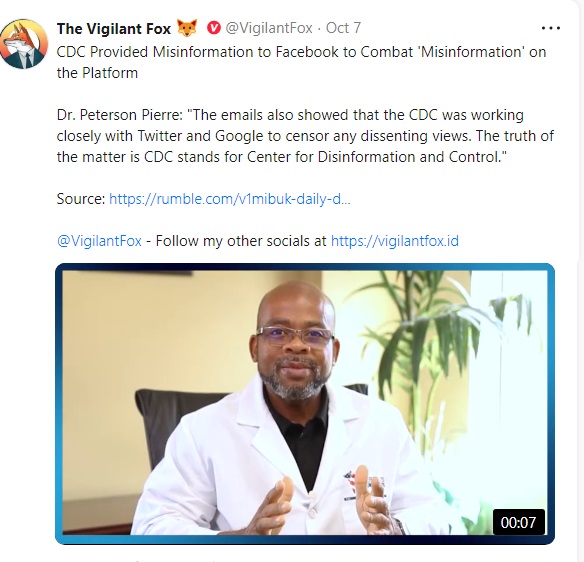Click the red verified badge icon

[x=214, y=28]
